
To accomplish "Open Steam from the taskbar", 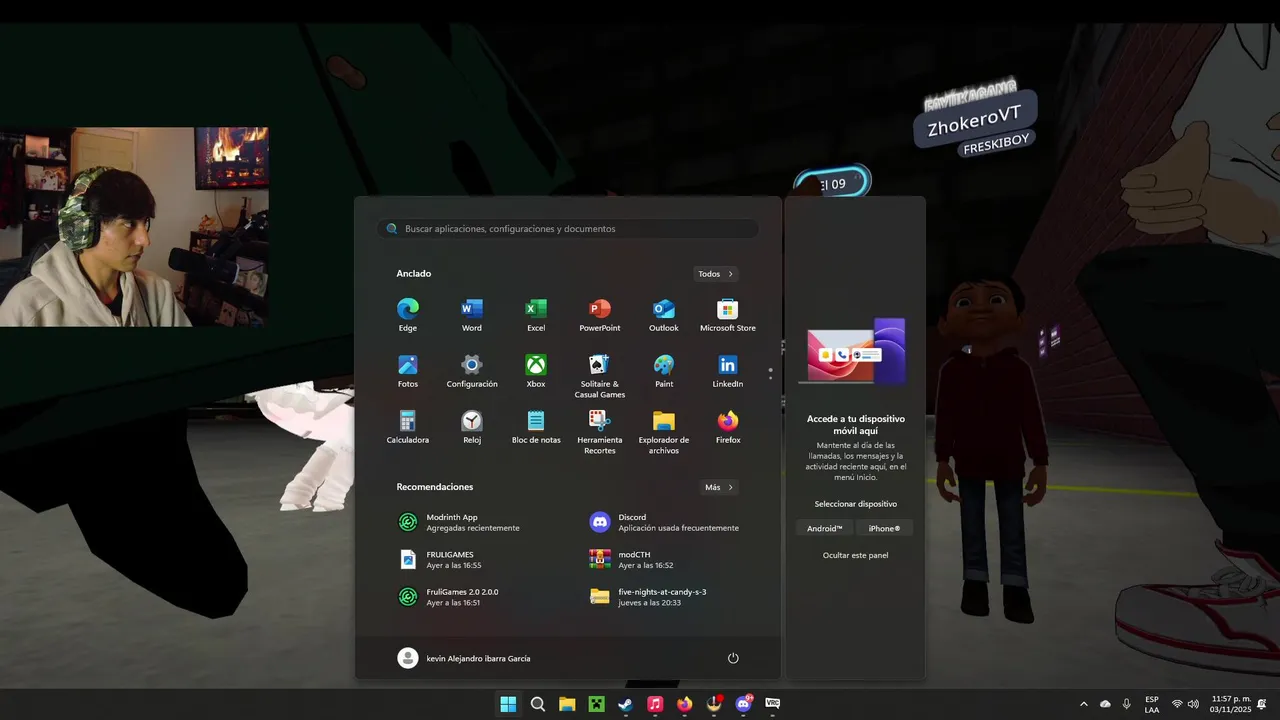I will coord(626,704).
